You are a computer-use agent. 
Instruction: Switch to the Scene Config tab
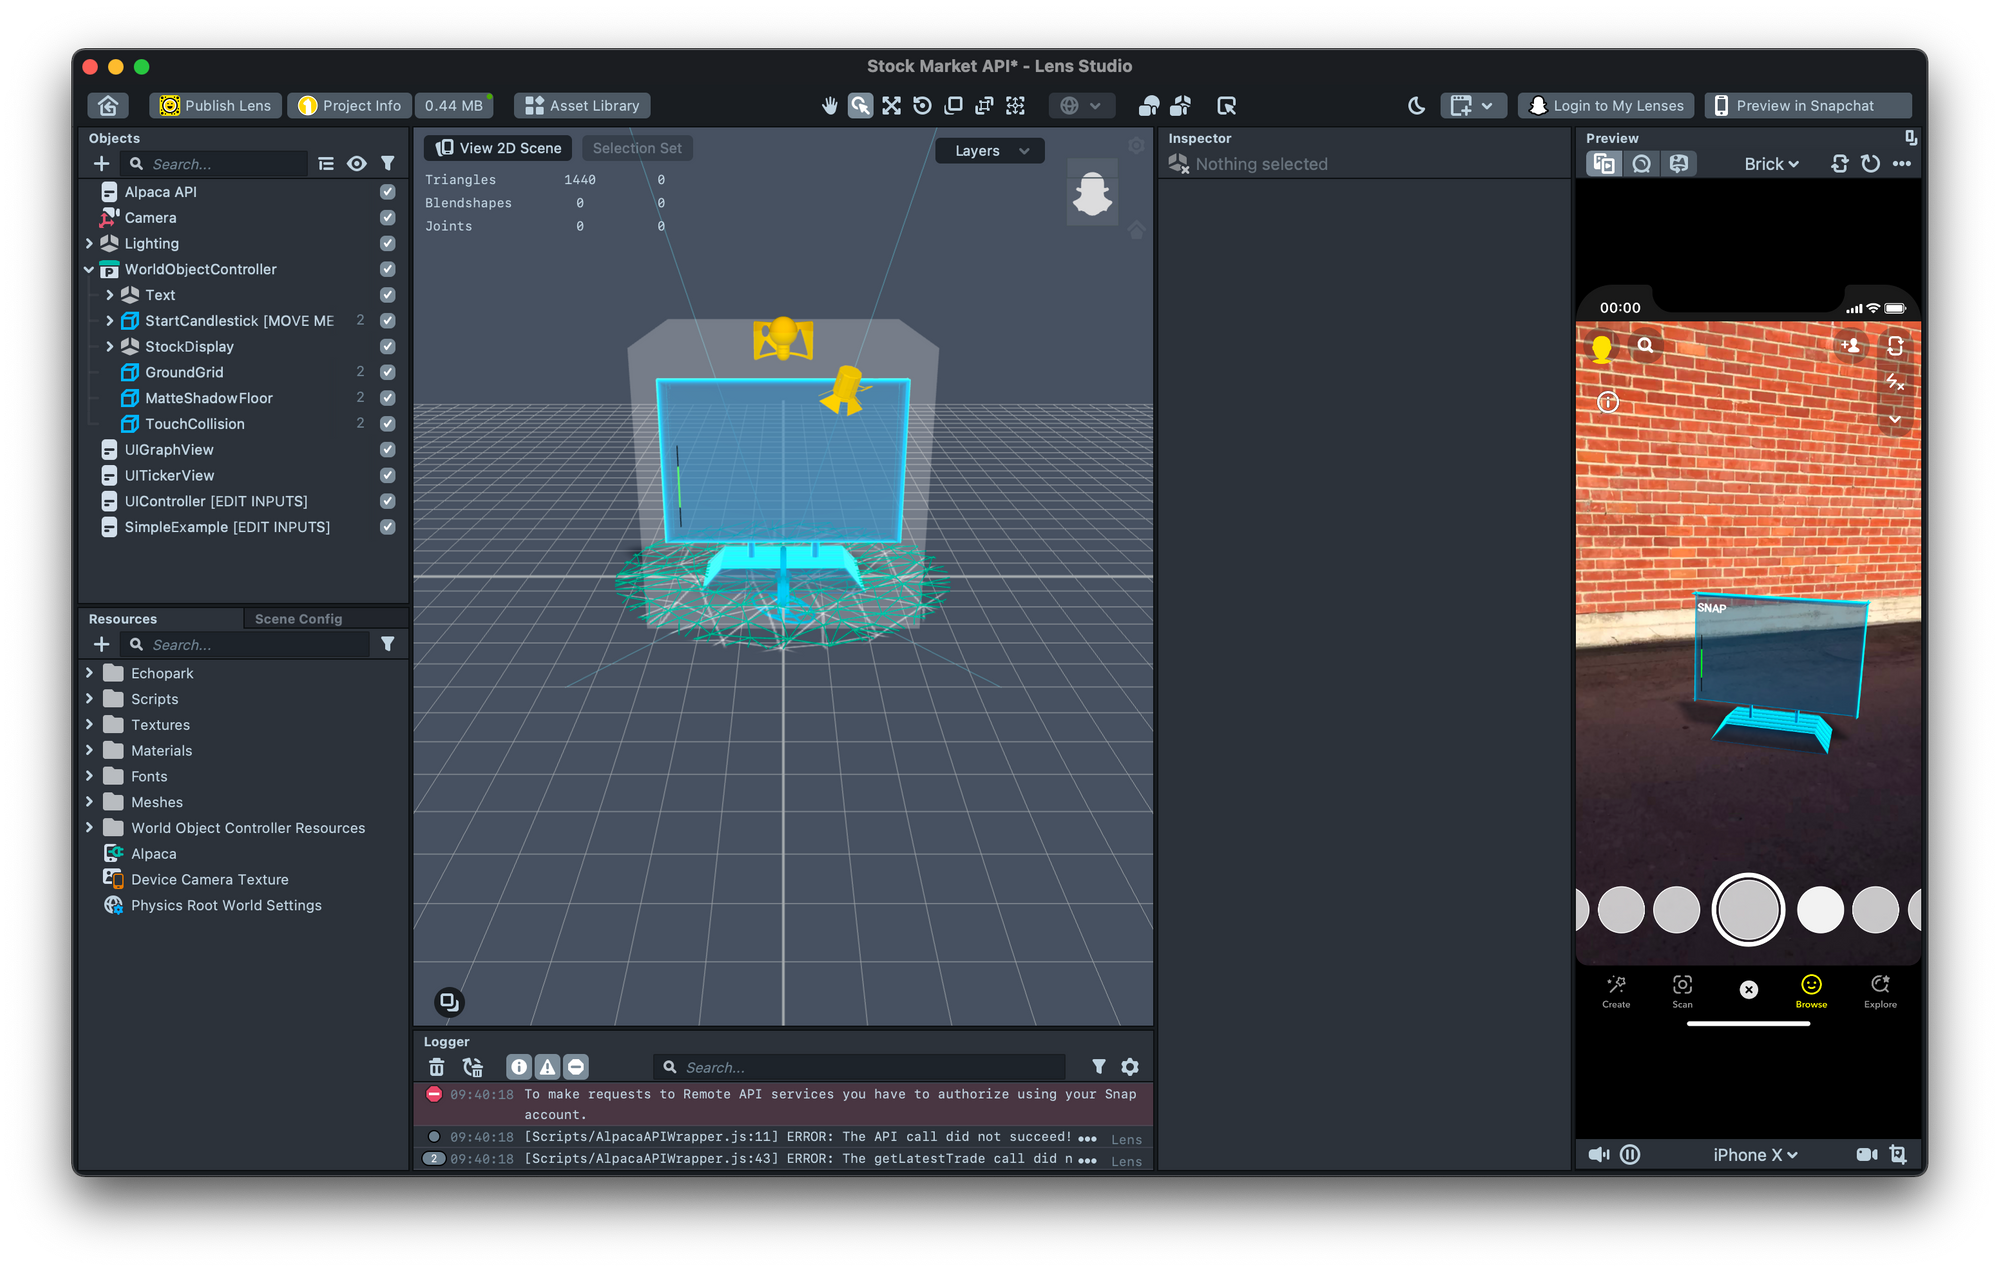[x=298, y=619]
